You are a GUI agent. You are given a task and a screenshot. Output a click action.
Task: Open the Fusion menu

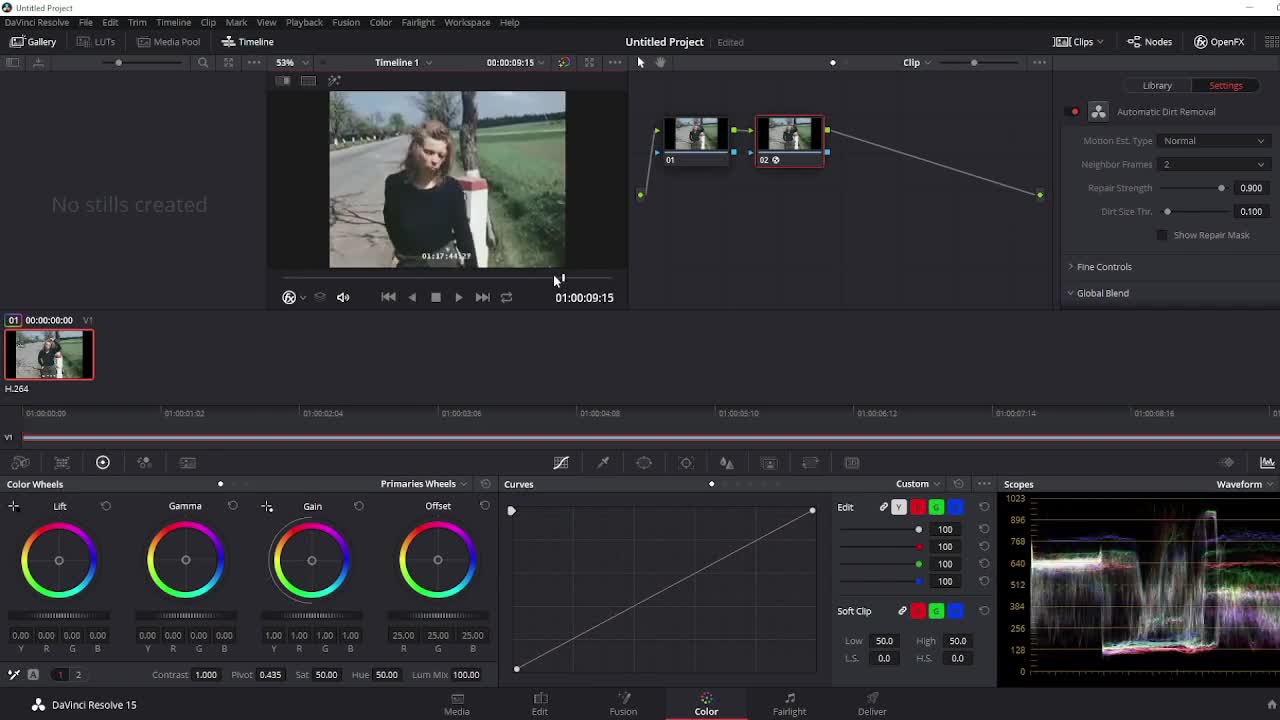346,22
